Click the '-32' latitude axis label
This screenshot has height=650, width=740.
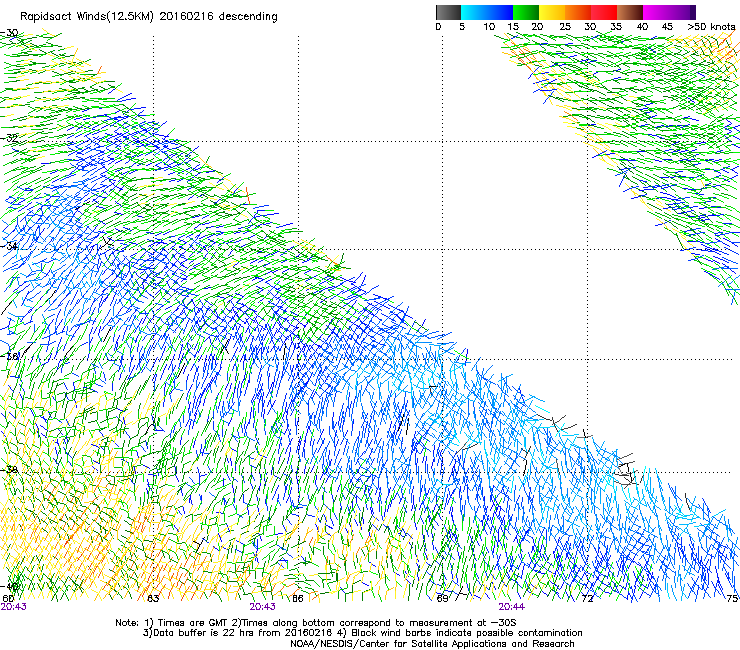pos(9,138)
